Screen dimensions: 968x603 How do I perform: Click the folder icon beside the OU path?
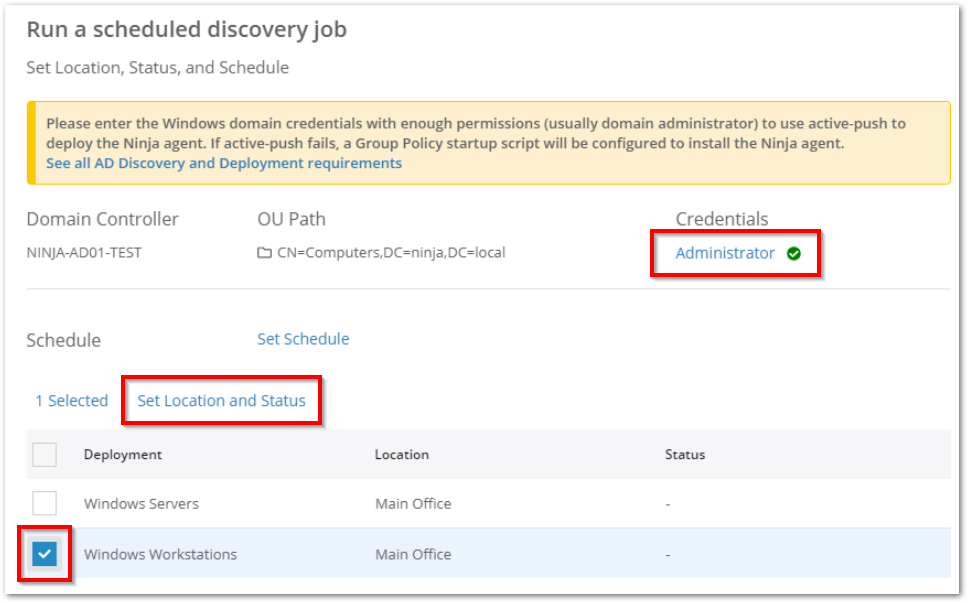pyautogui.click(x=265, y=252)
